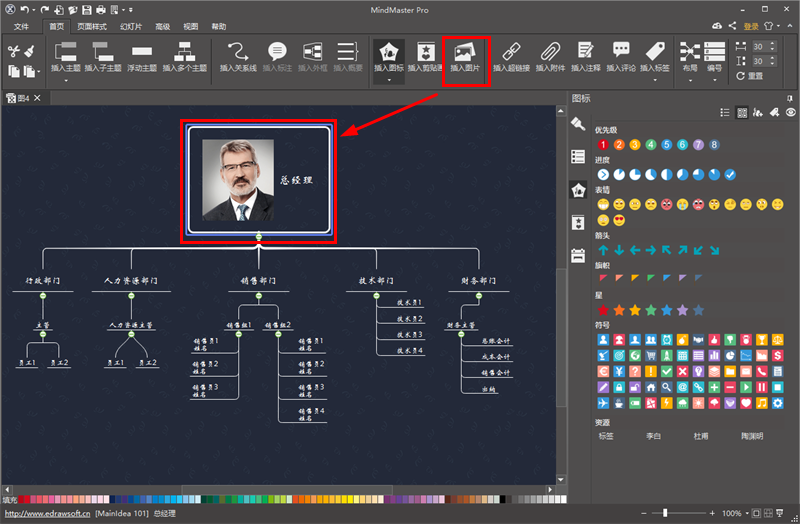Click the Insert Comment (插入评论) icon
The height and width of the screenshot is (524, 800).
(621, 50)
